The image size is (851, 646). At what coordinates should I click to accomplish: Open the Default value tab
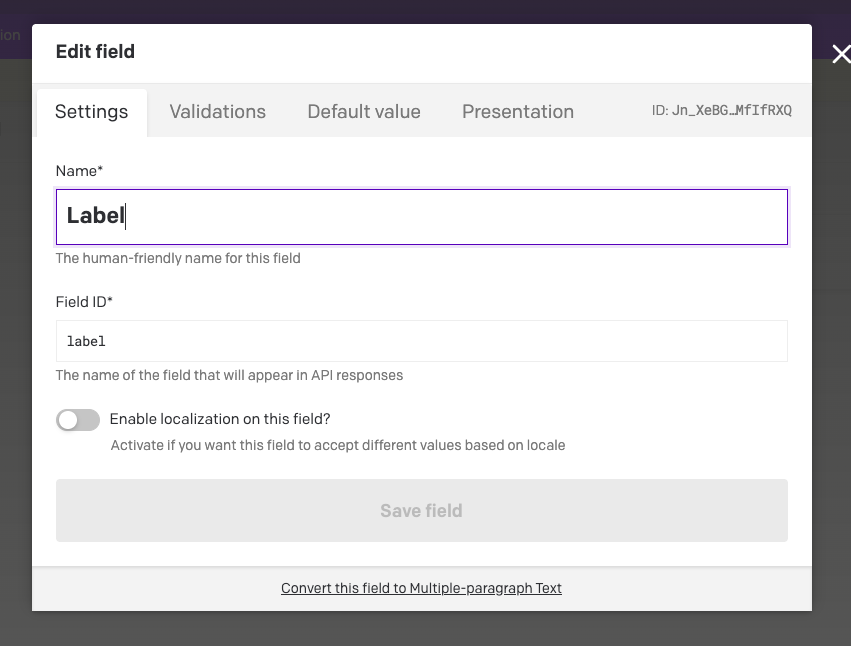[x=363, y=112]
